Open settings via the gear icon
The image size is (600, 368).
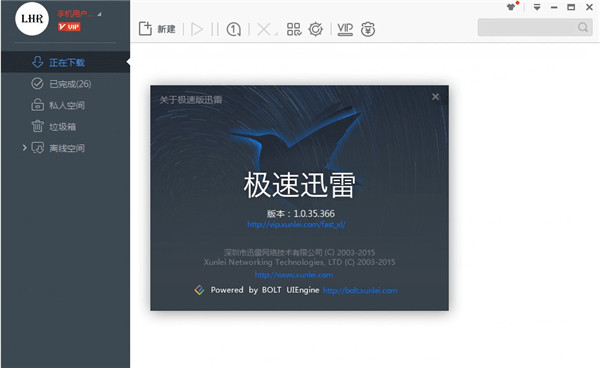pos(316,29)
